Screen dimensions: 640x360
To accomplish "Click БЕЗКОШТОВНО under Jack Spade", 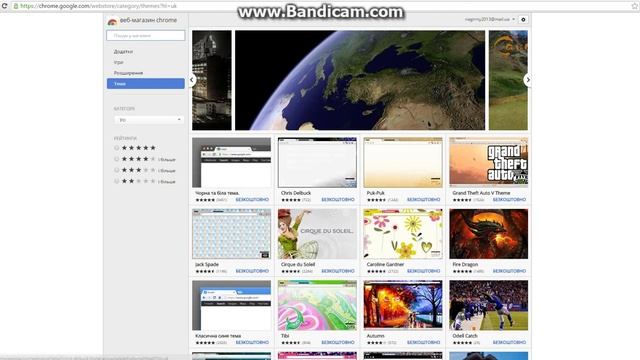I will point(252,271).
